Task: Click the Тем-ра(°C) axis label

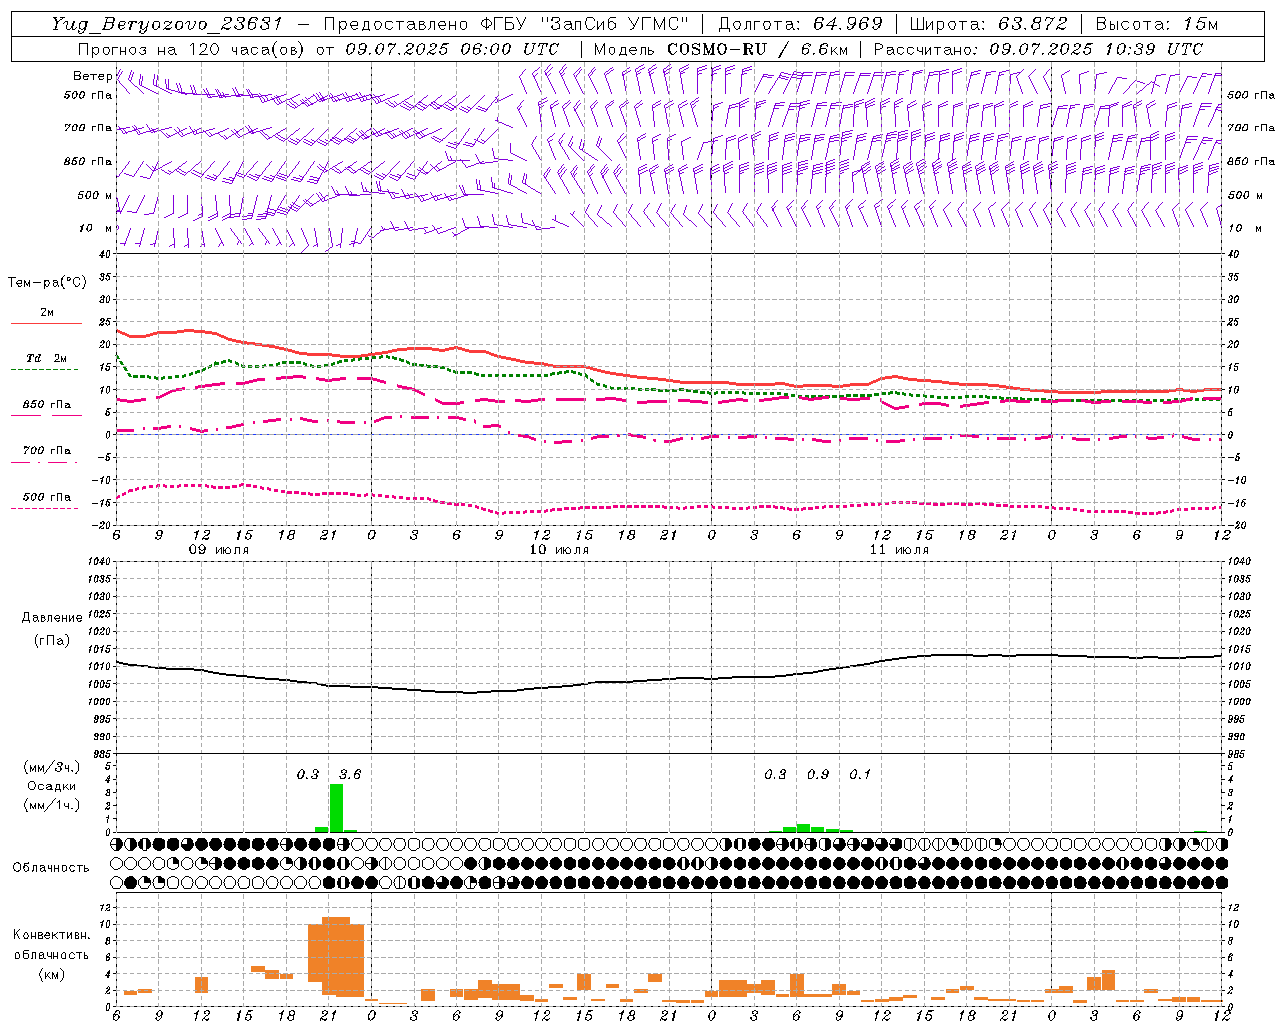Action: (47, 283)
